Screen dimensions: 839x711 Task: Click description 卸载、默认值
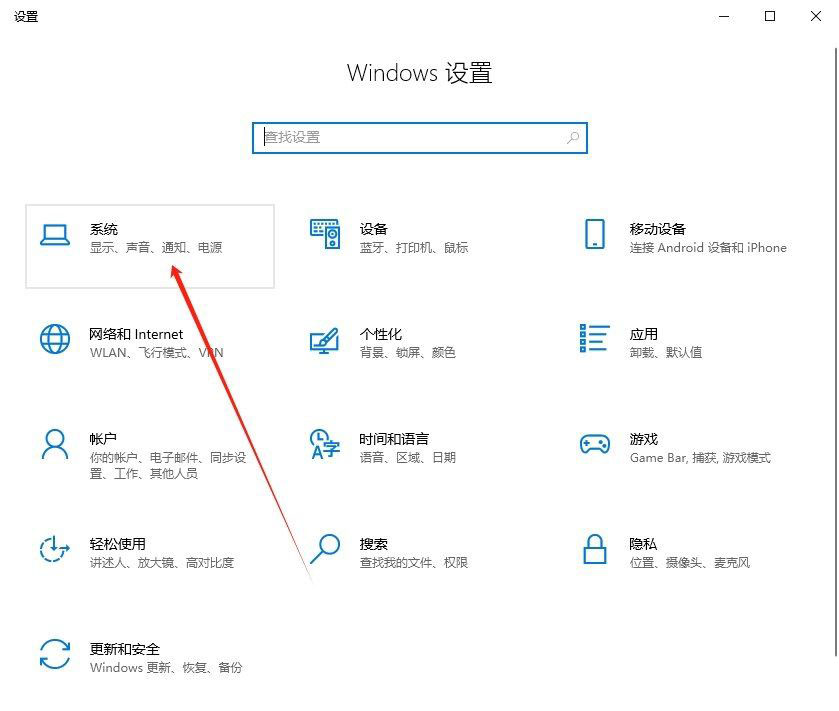pyautogui.click(x=666, y=353)
